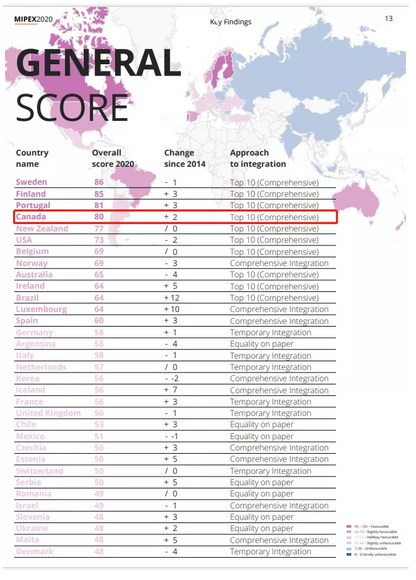Click the "Approach to integration" column header
This screenshot has height=580, width=416.
click(258, 158)
